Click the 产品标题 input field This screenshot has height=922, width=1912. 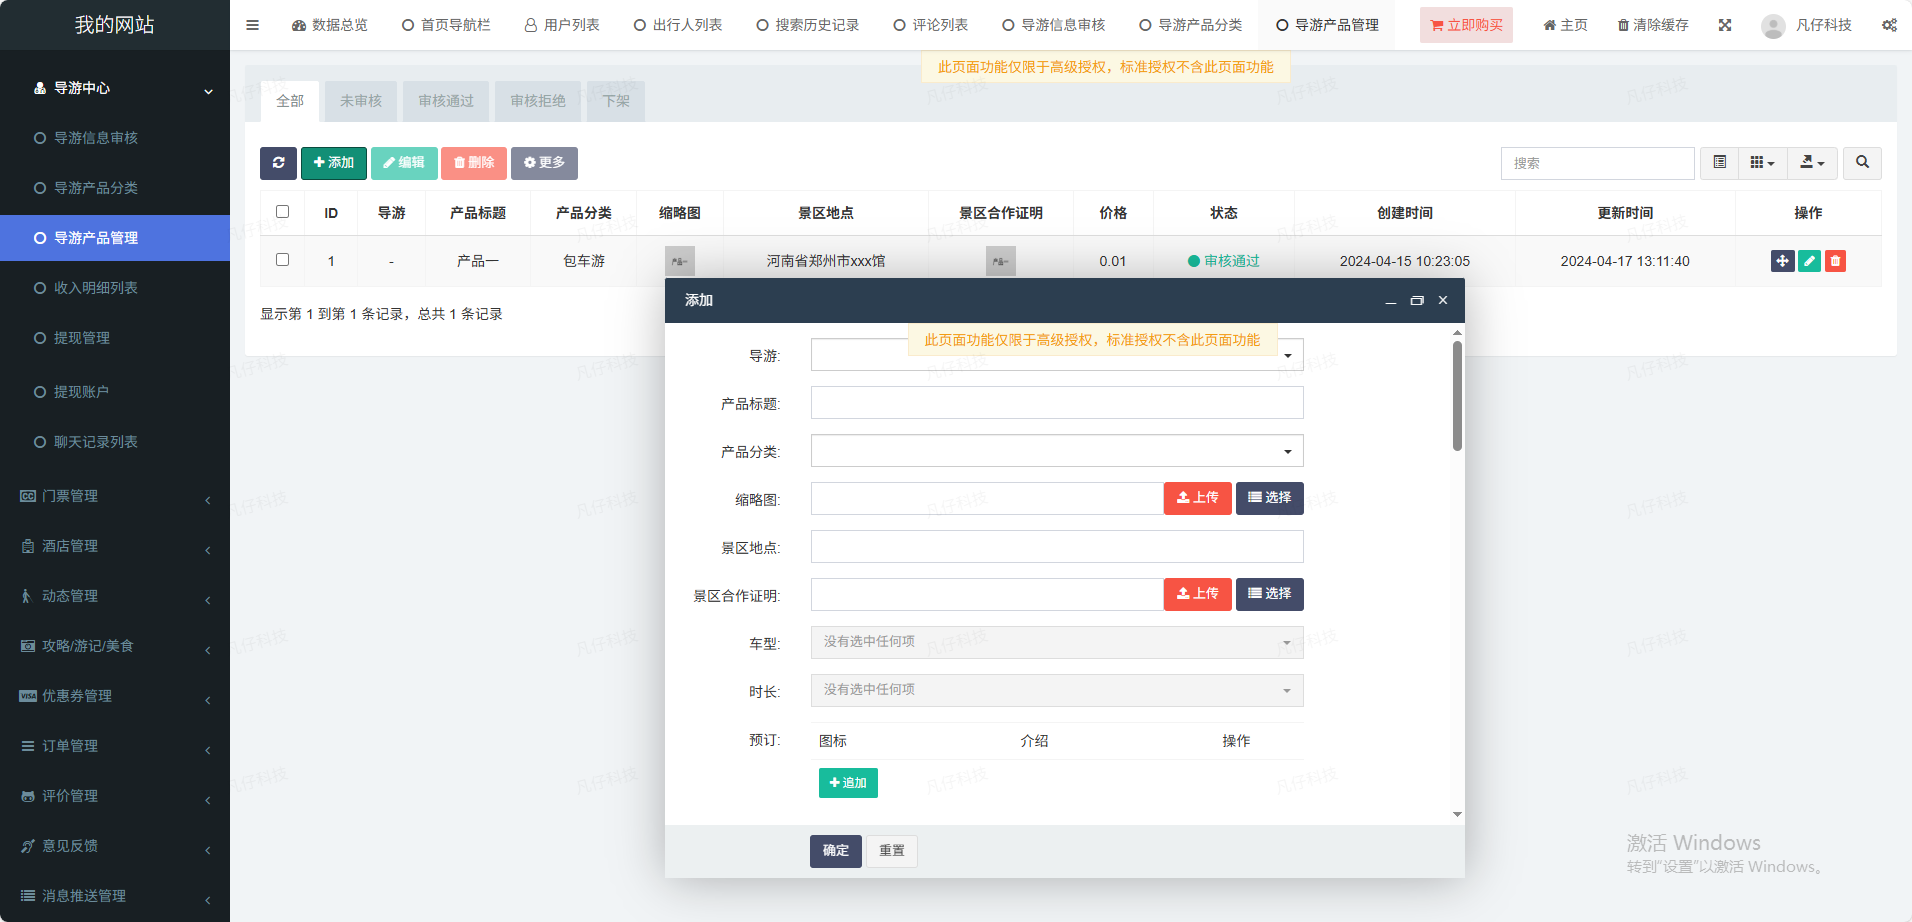point(1057,403)
